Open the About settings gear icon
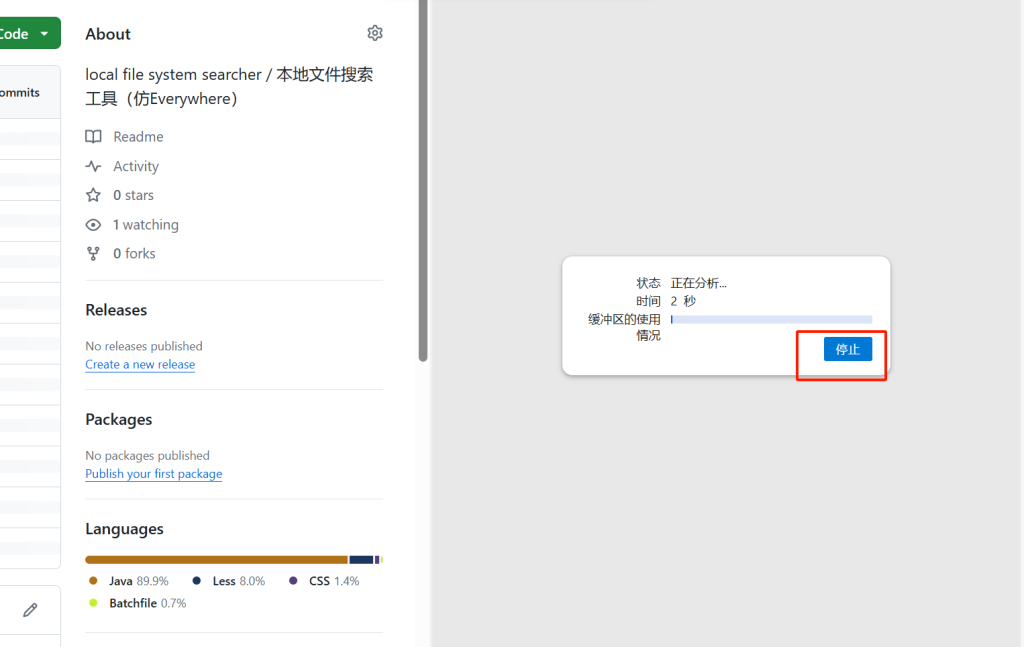The image size is (1024, 647). pos(375,33)
